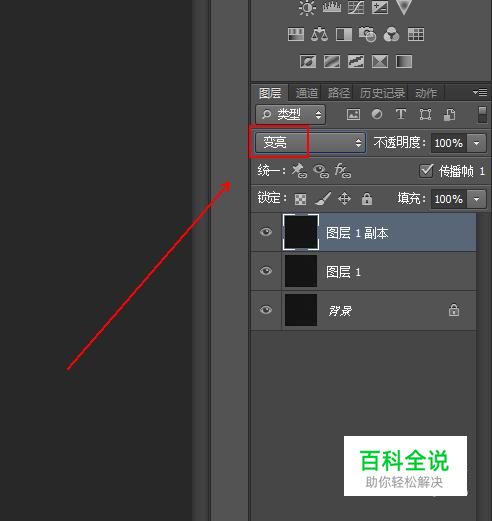Filter layers by smart objects icon

pyautogui.click(x=449, y=115)
